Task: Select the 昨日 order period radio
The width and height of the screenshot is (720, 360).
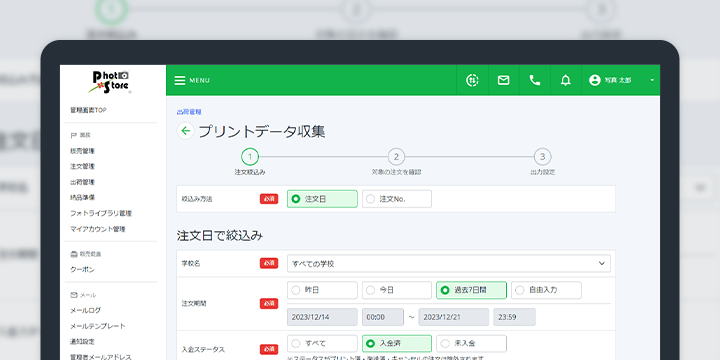Action: [x=322, y=290]
